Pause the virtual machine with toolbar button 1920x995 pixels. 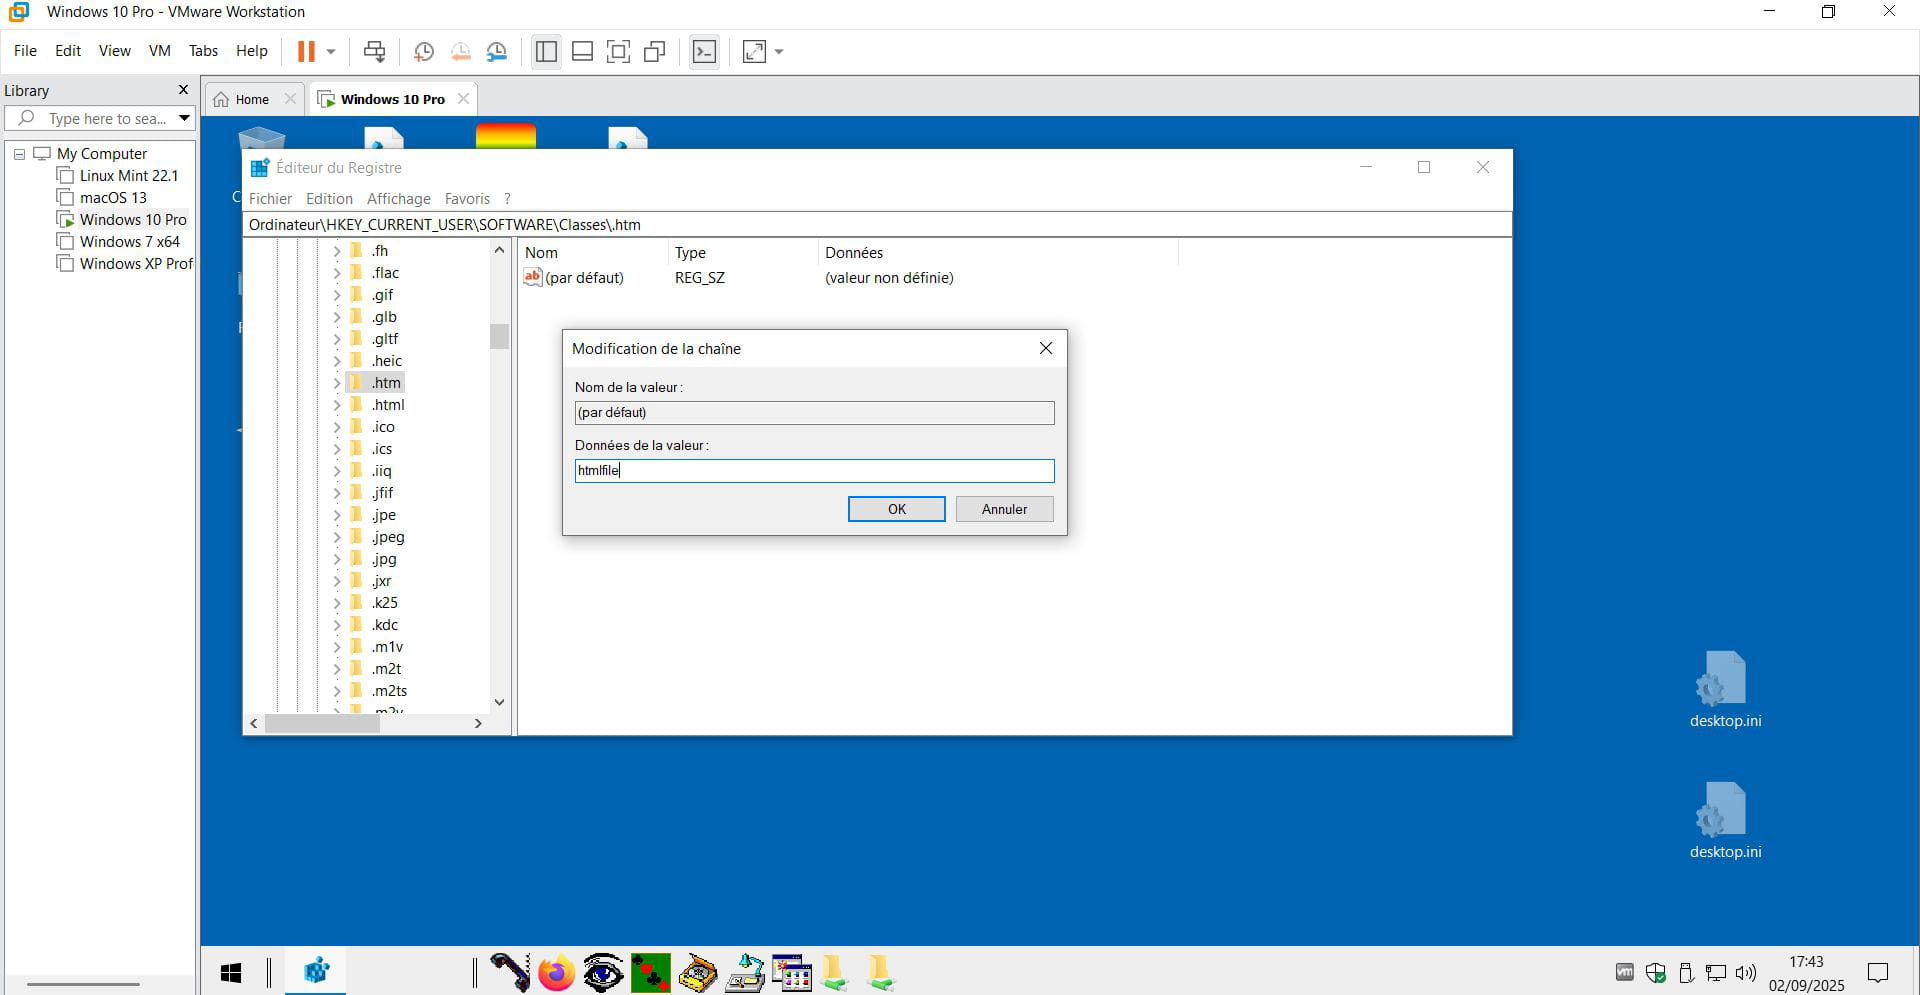click(x=306, y=51)
